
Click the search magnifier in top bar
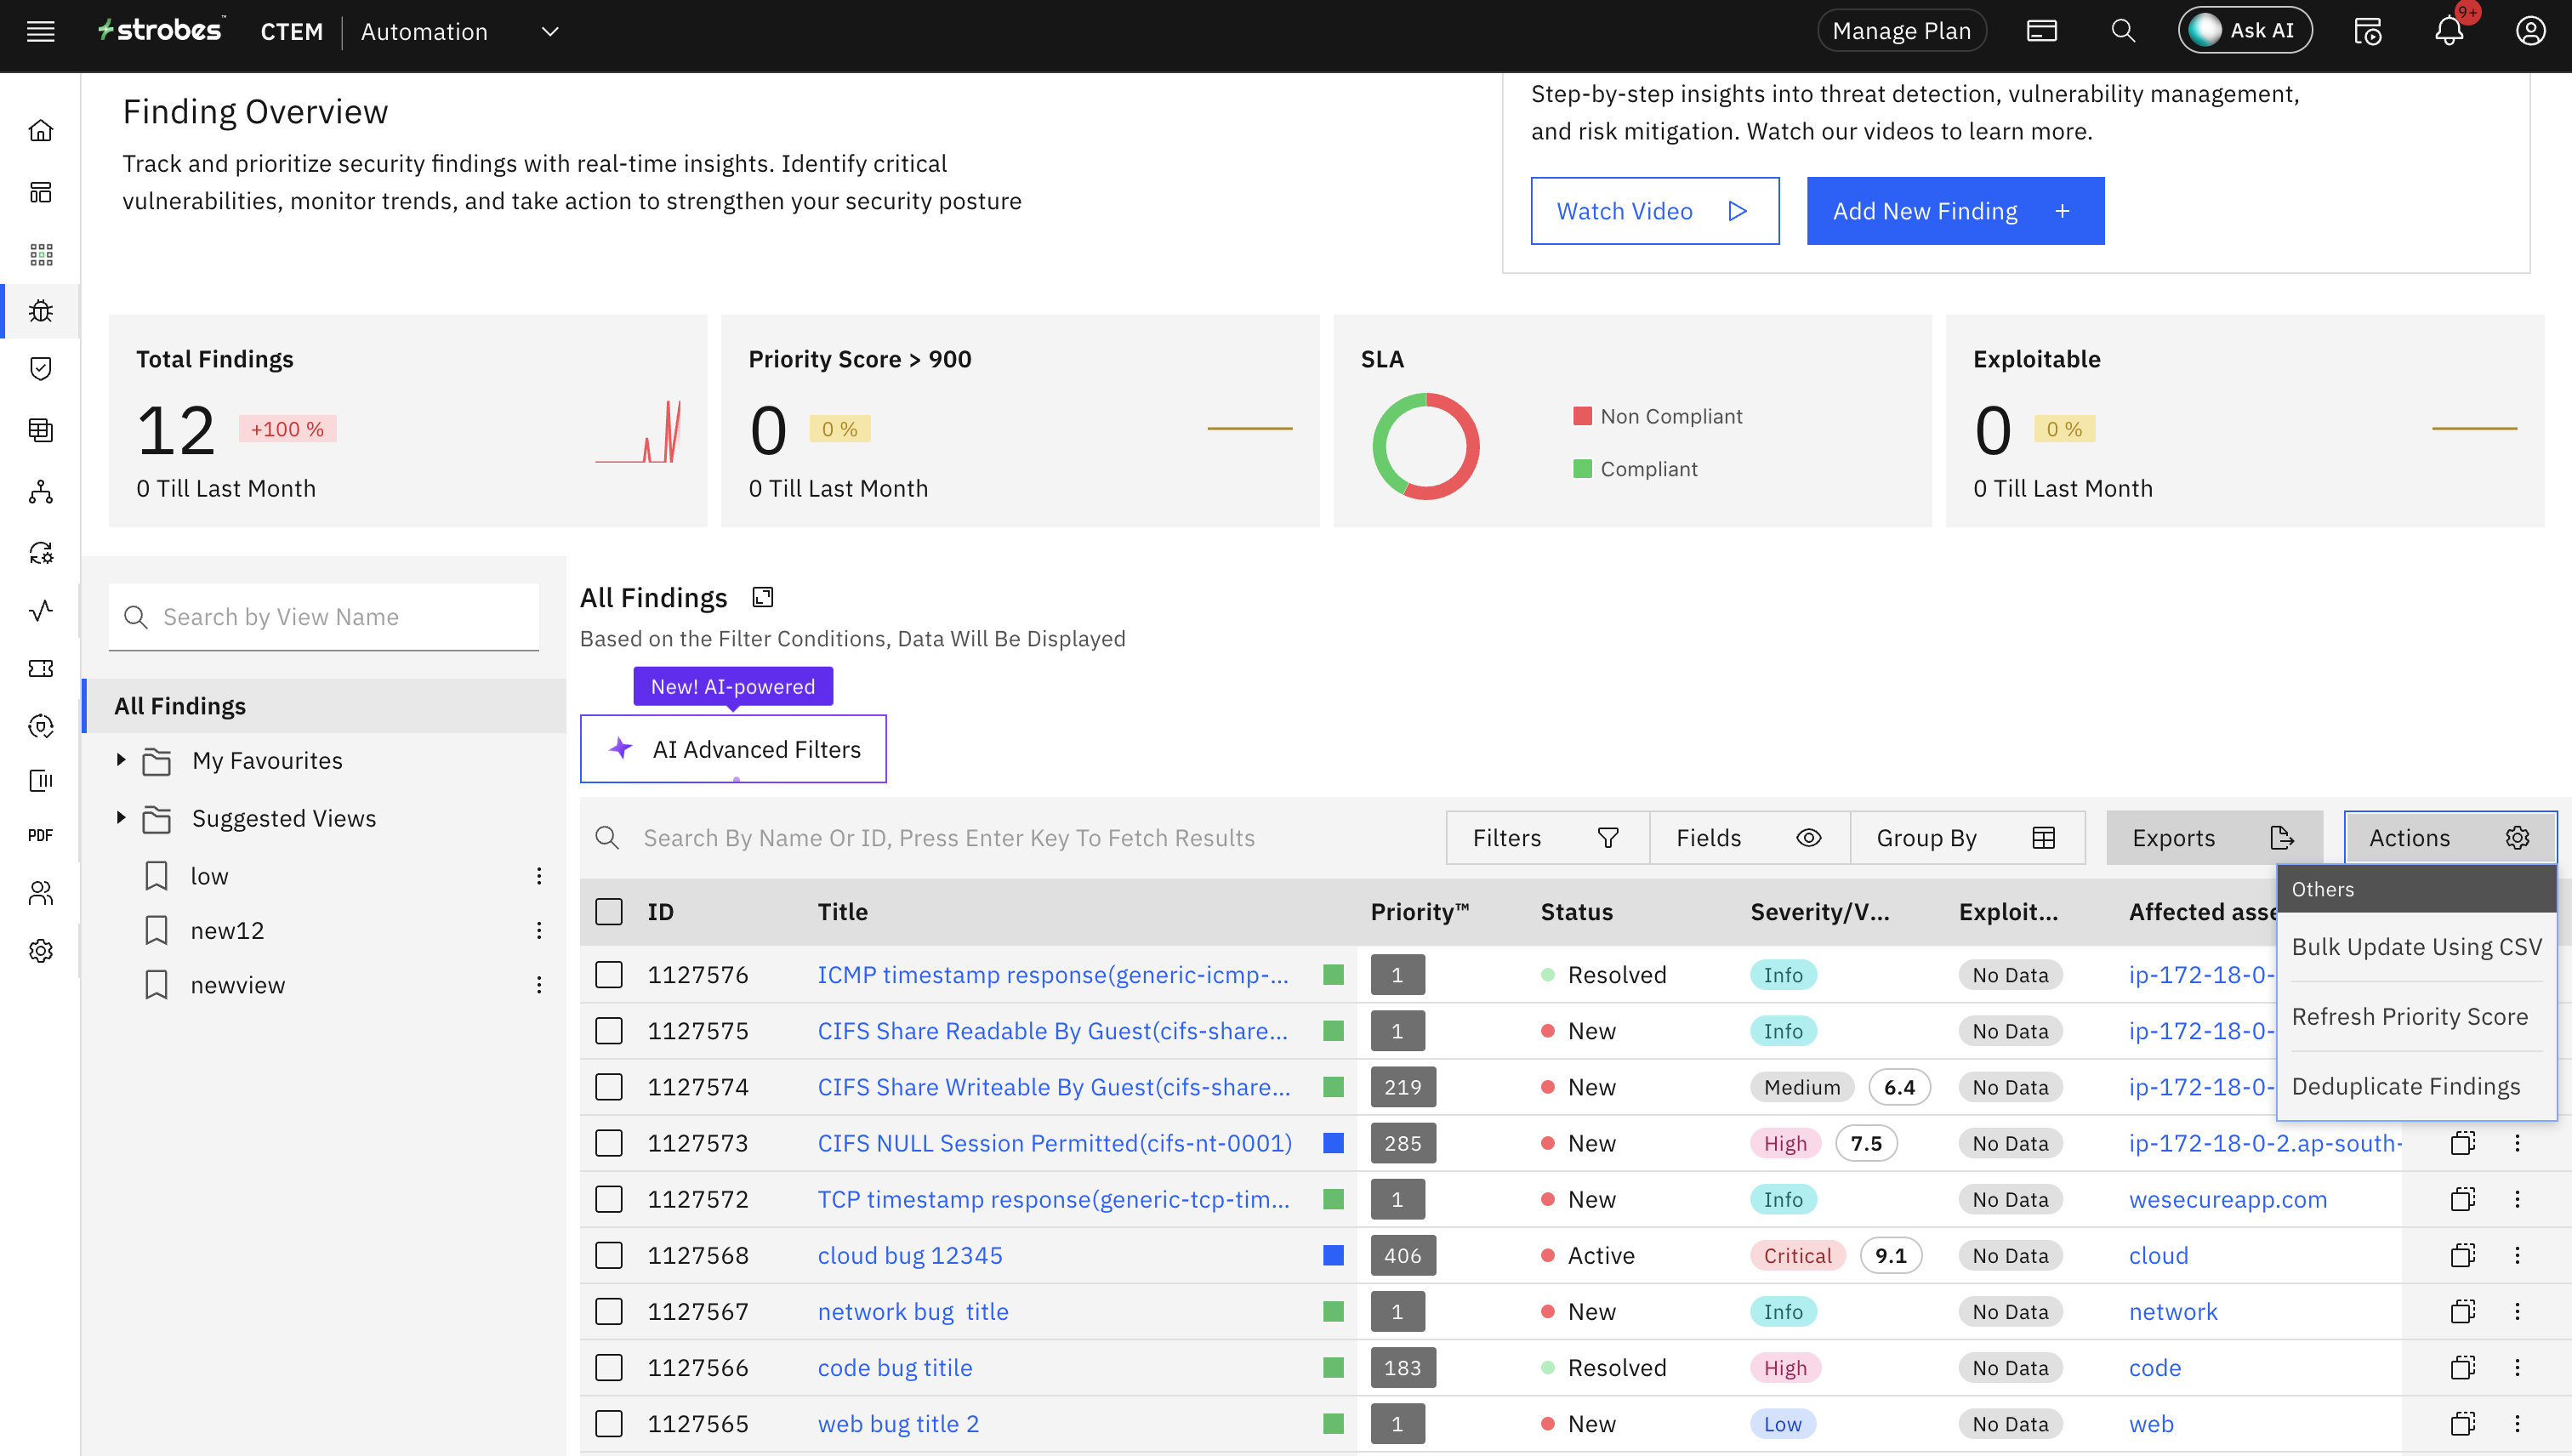click(2122, 31)
